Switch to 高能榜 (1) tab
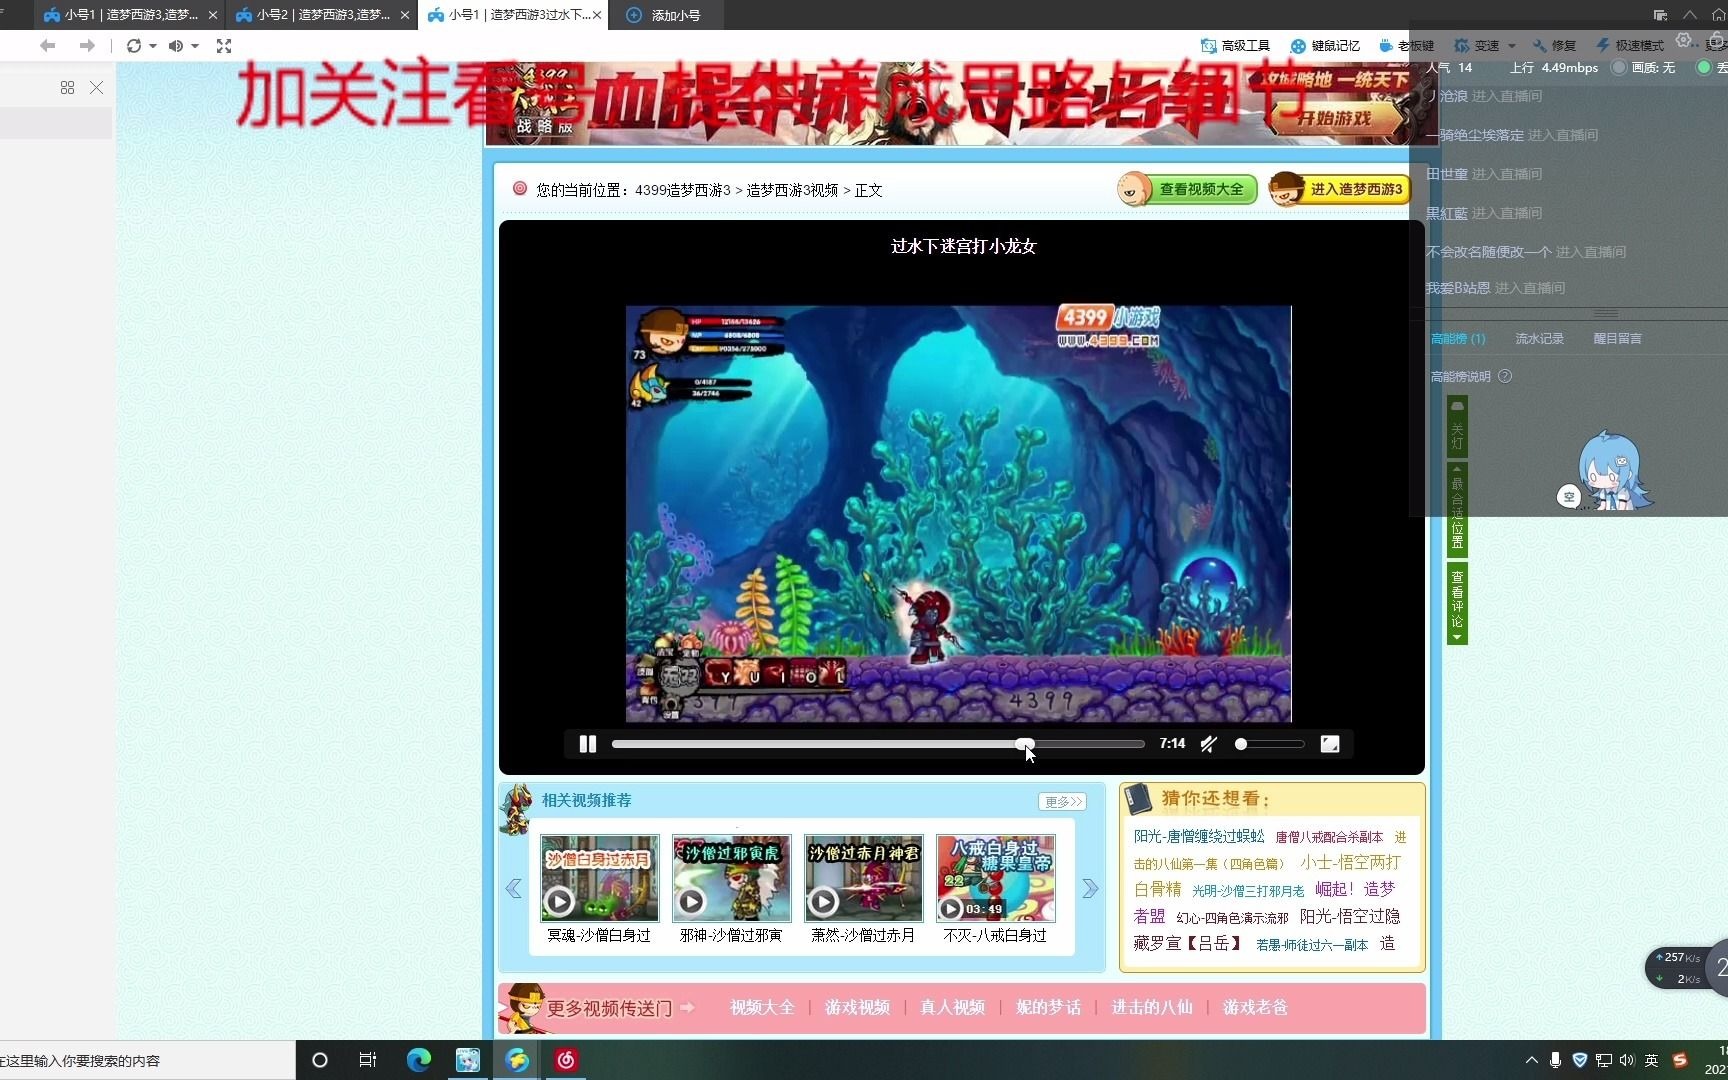 (x=1458, y=339)
